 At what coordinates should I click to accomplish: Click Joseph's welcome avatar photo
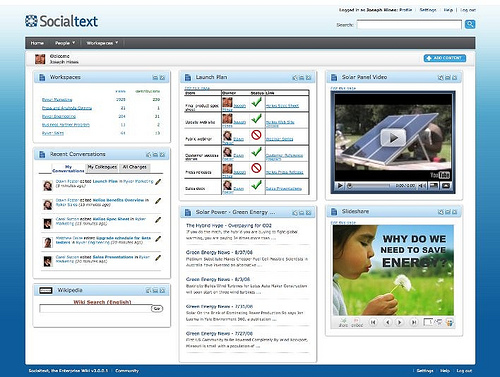click(40, 59)
